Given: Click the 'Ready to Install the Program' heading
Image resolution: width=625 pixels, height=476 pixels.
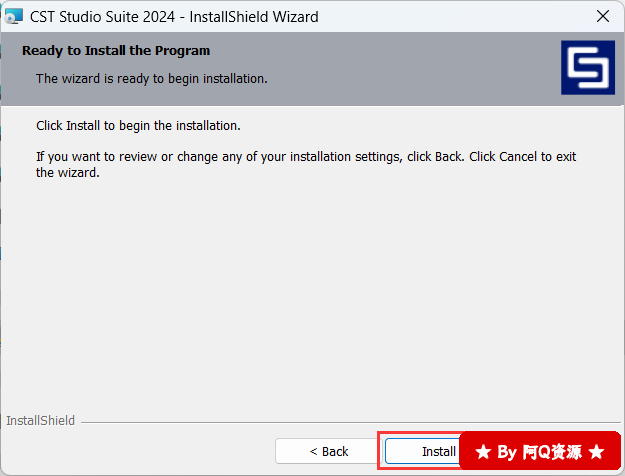Looking at the screenshot, I should coord(116,51).
